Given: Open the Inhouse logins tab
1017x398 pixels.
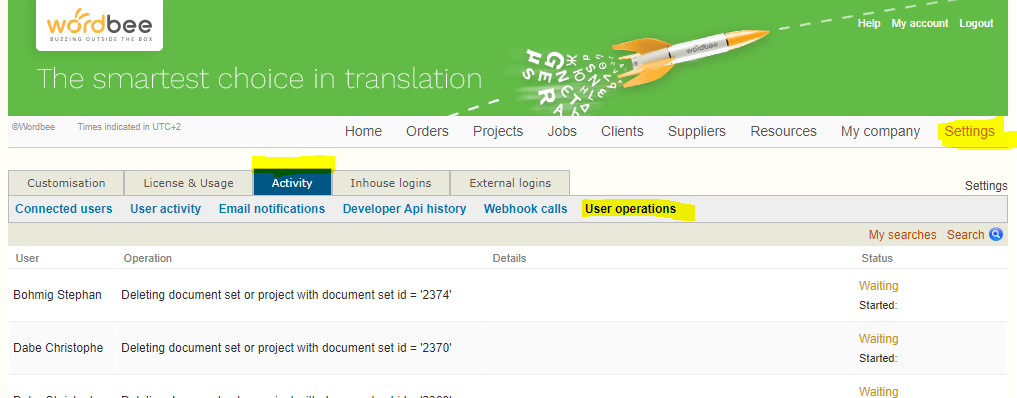Looking at the screenshot, I should coord(390,183).
